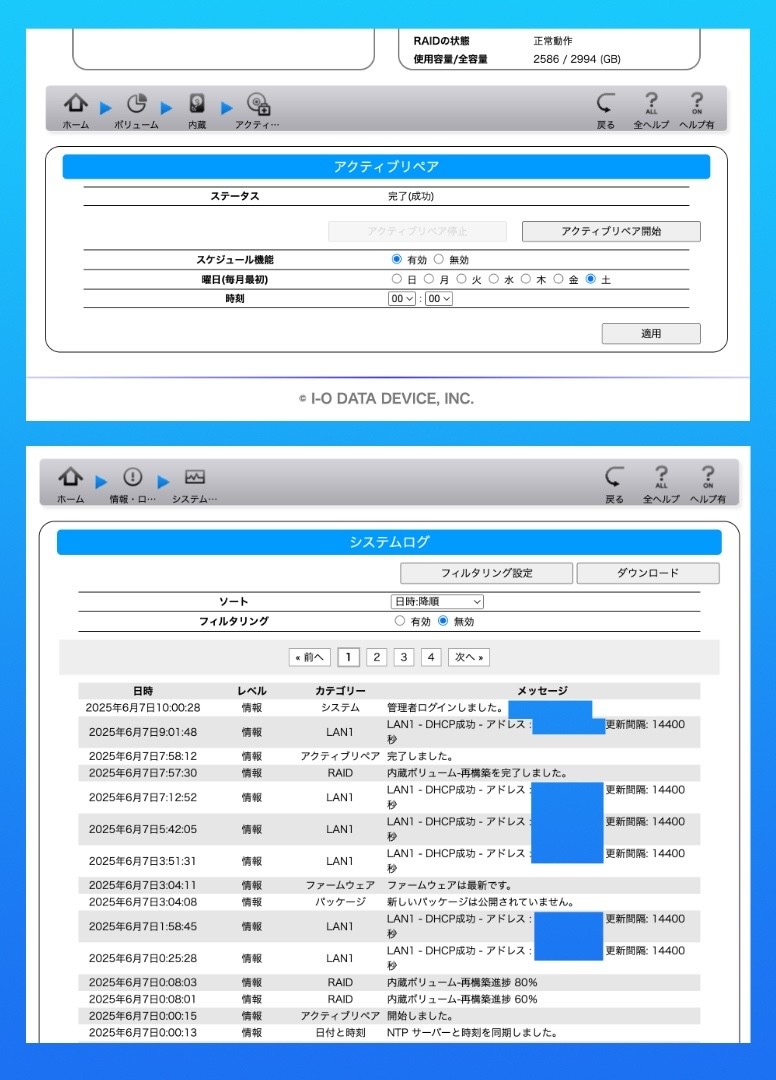Click the カテゴリー column header
Image resolution: width=776 pixels, height=1080 pixels.
tap(340, 691)
